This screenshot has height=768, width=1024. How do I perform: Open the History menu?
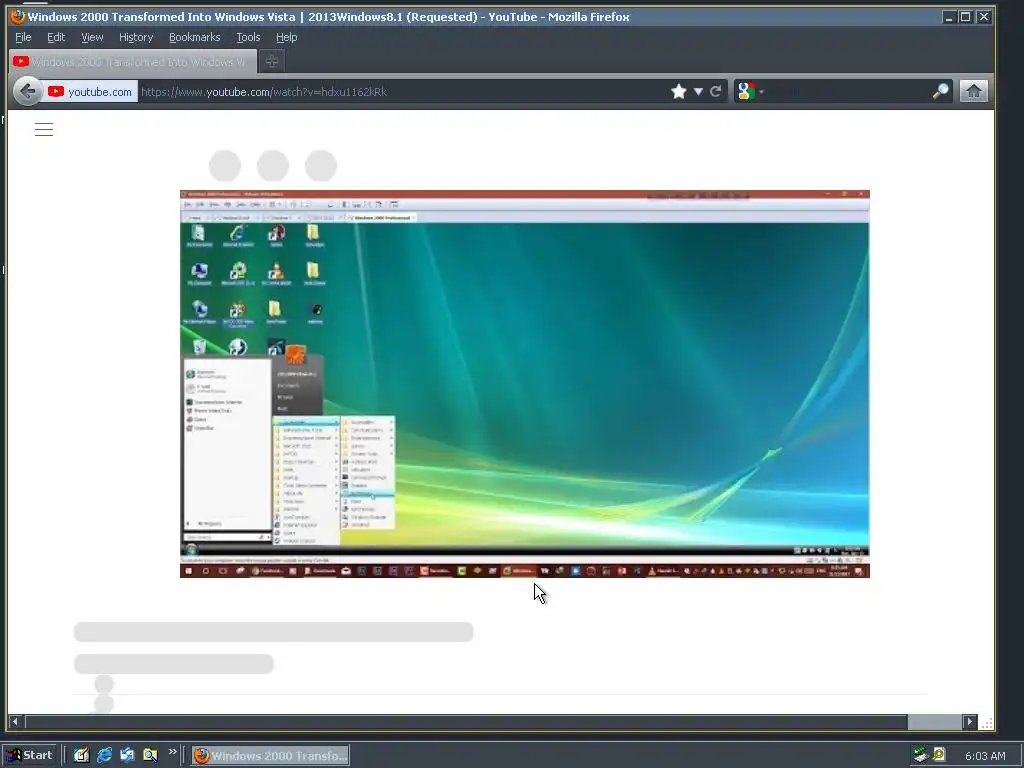pos(136,37)
